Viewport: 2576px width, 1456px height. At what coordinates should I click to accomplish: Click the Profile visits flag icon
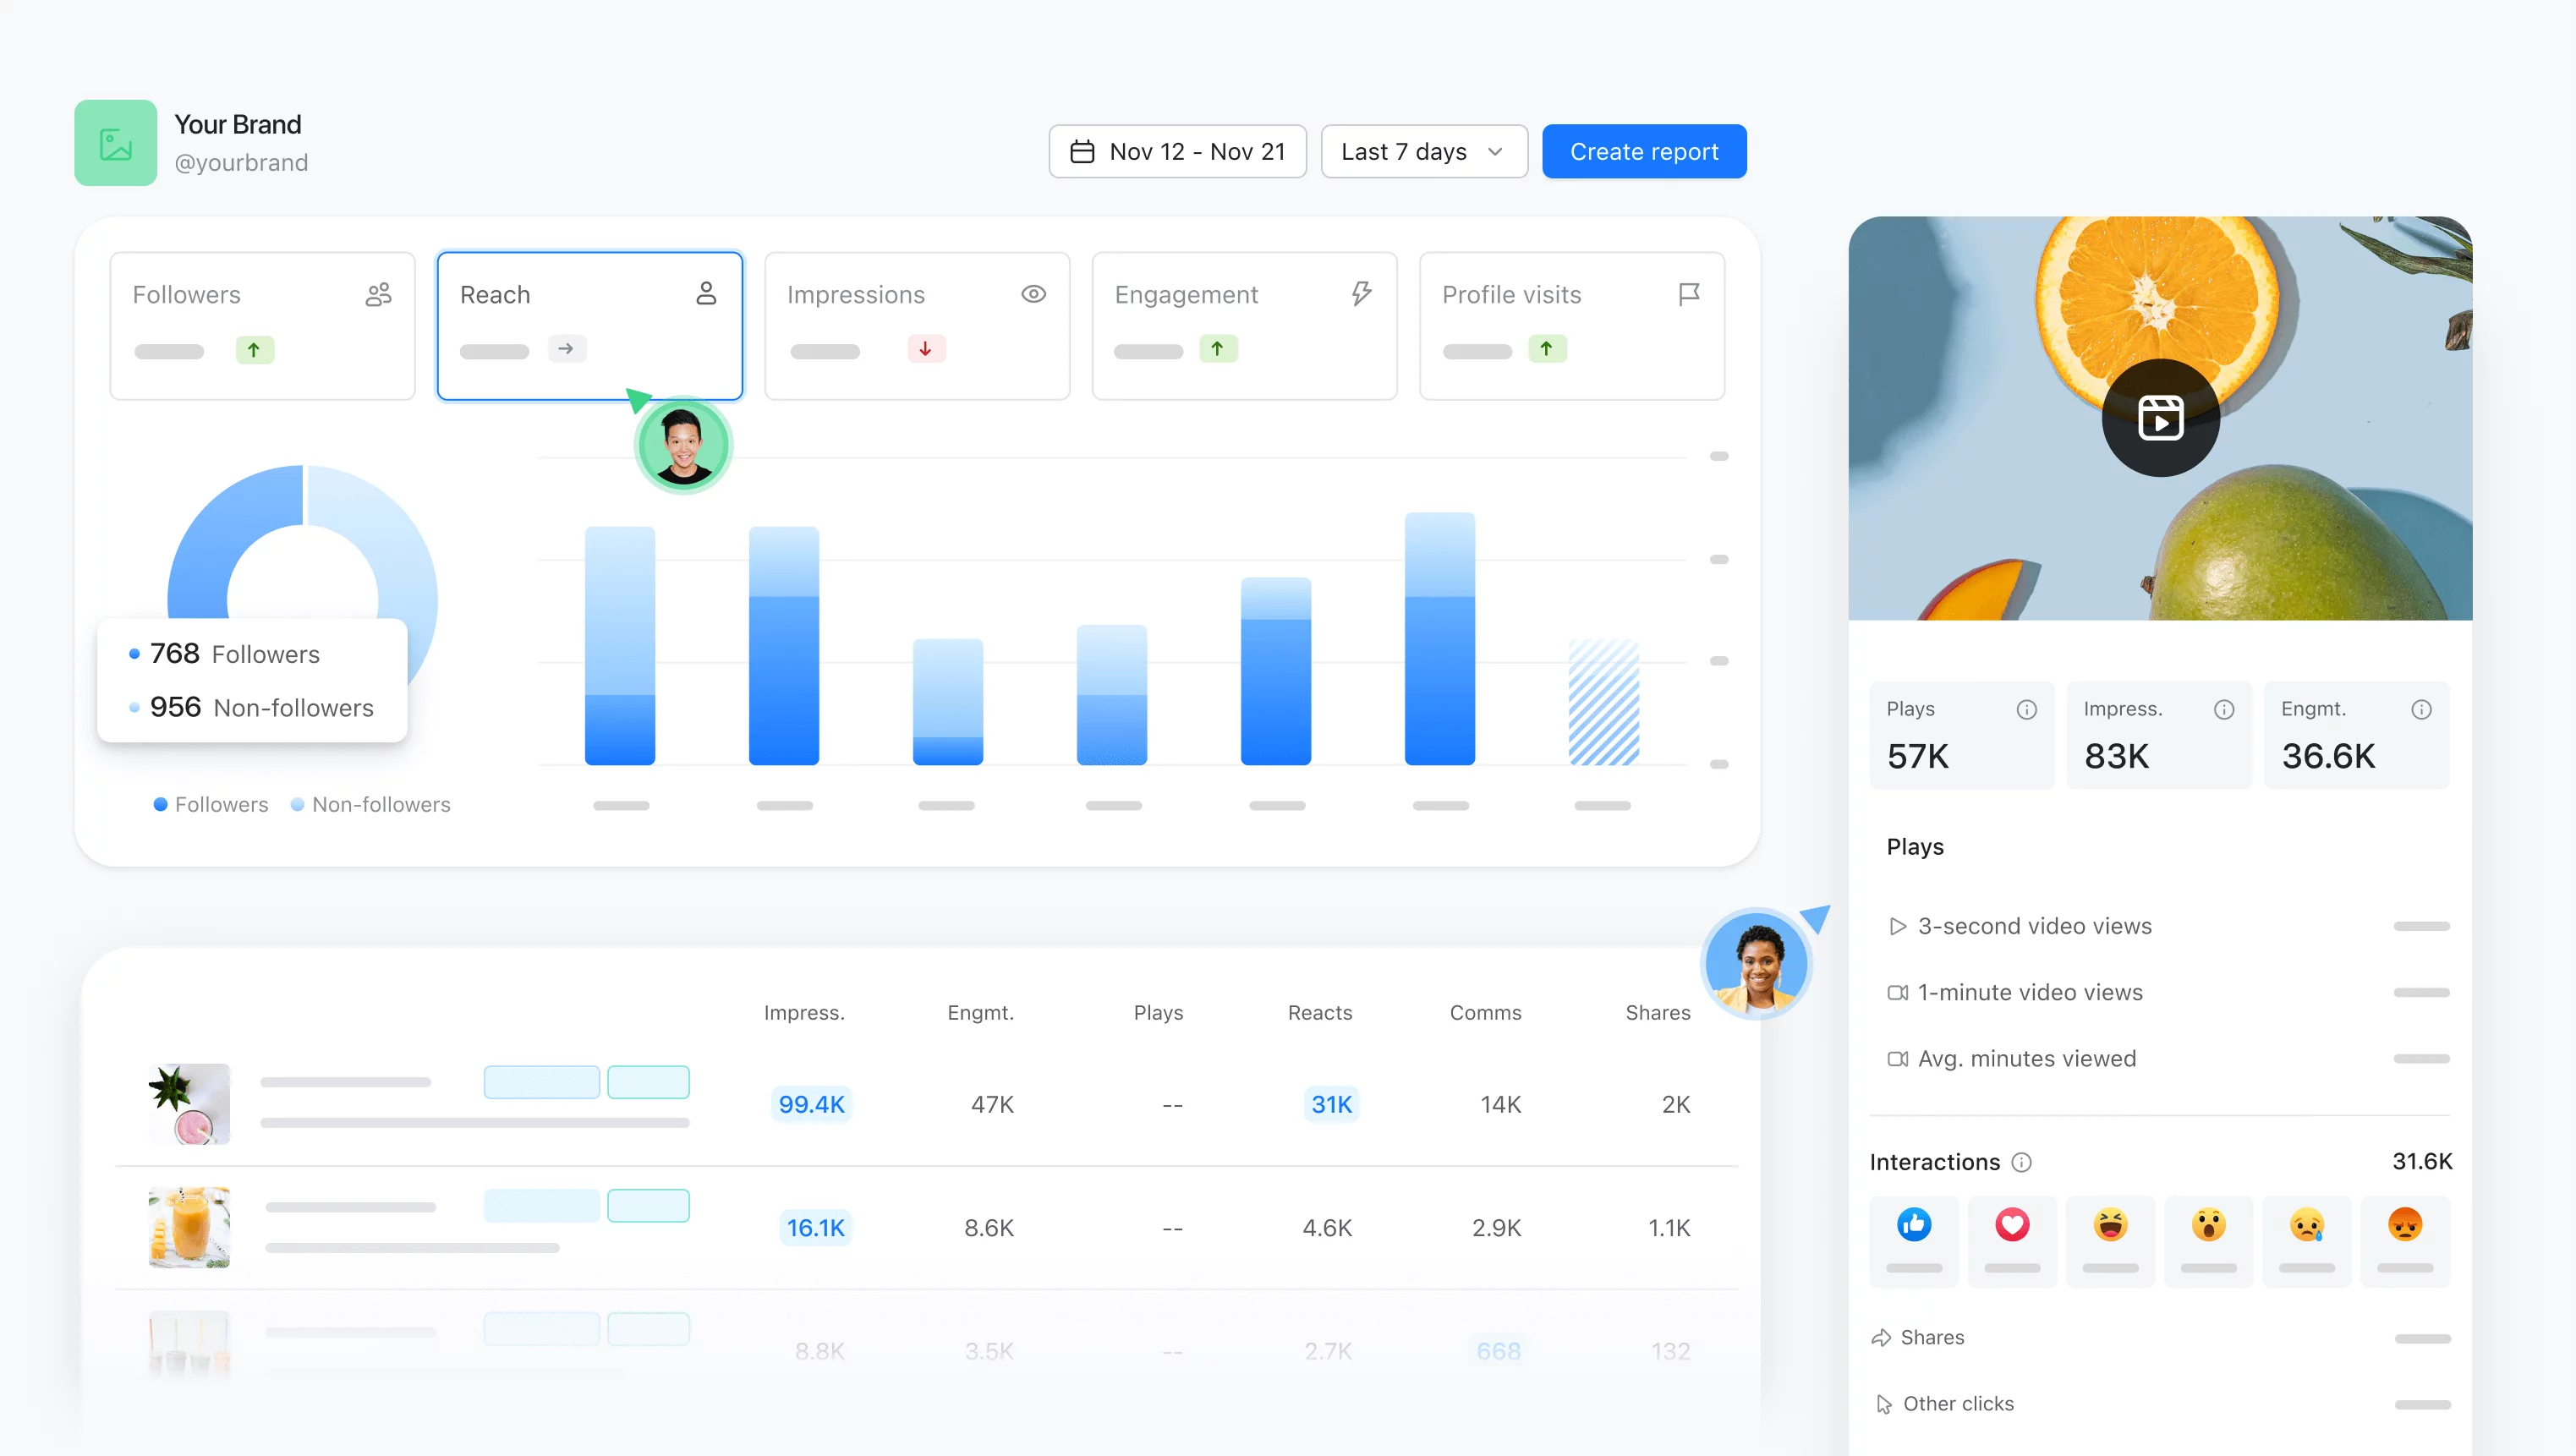[x=1690, y=293]
